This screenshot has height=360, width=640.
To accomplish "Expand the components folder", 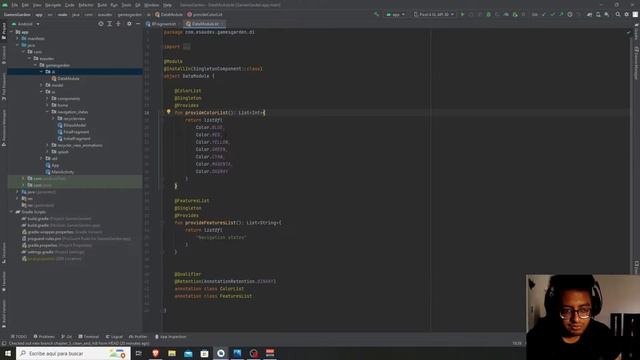I will pos(47,98).
